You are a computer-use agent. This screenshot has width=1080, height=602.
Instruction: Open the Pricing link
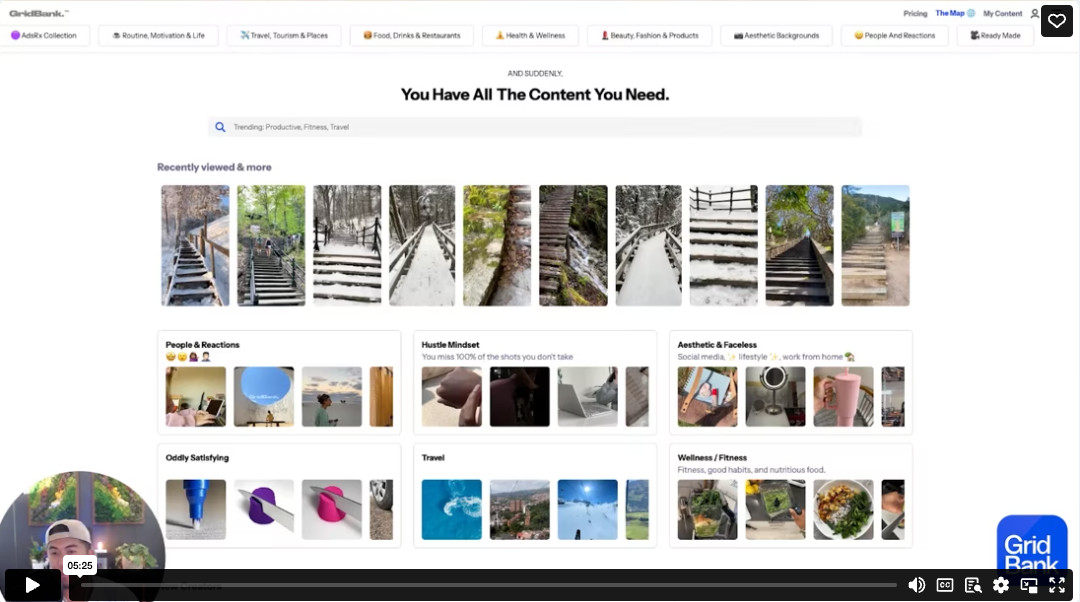click(x=915, y=13)
